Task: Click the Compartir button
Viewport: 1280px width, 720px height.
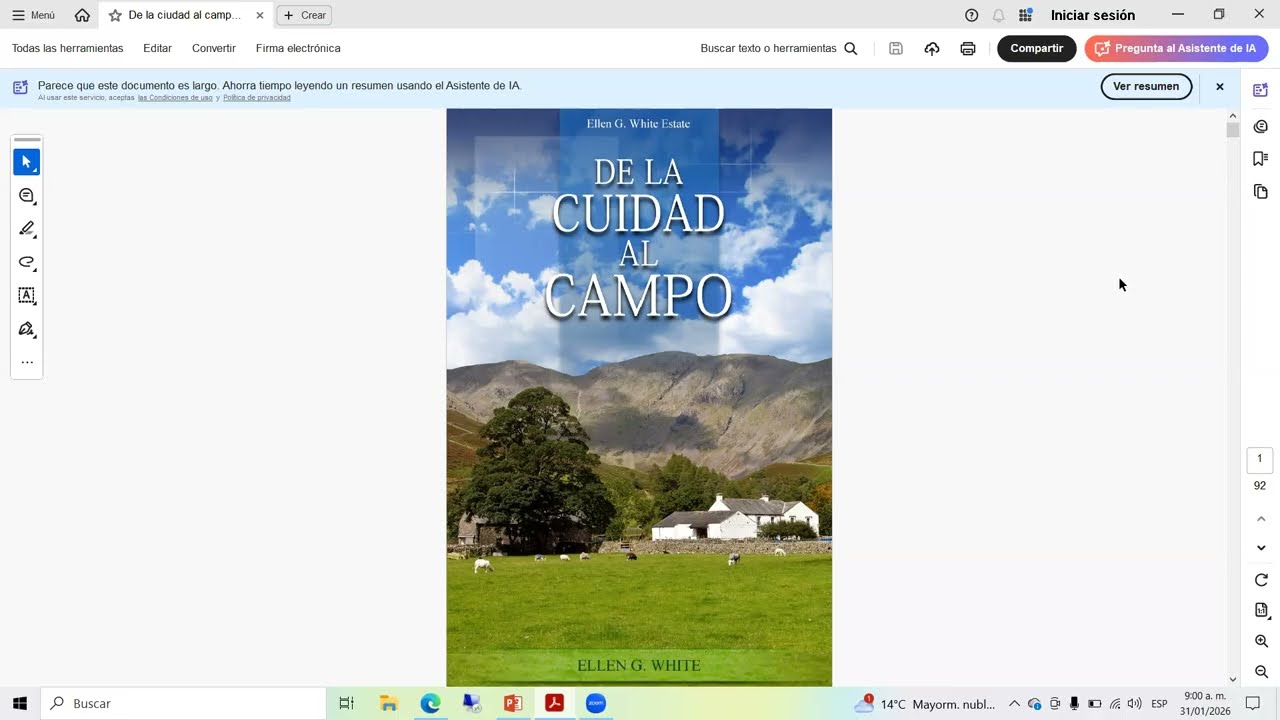Action: (x=1036, y=48)
